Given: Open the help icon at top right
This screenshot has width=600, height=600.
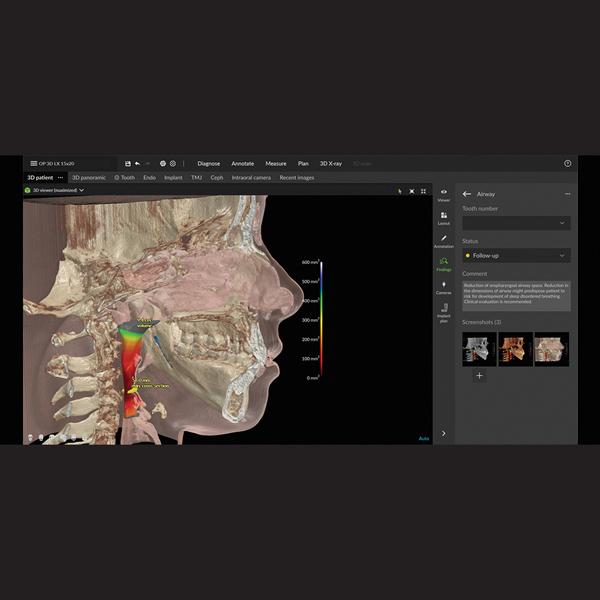Looking at the screenshot, I should pyautogui.click(x=568, y=163).
